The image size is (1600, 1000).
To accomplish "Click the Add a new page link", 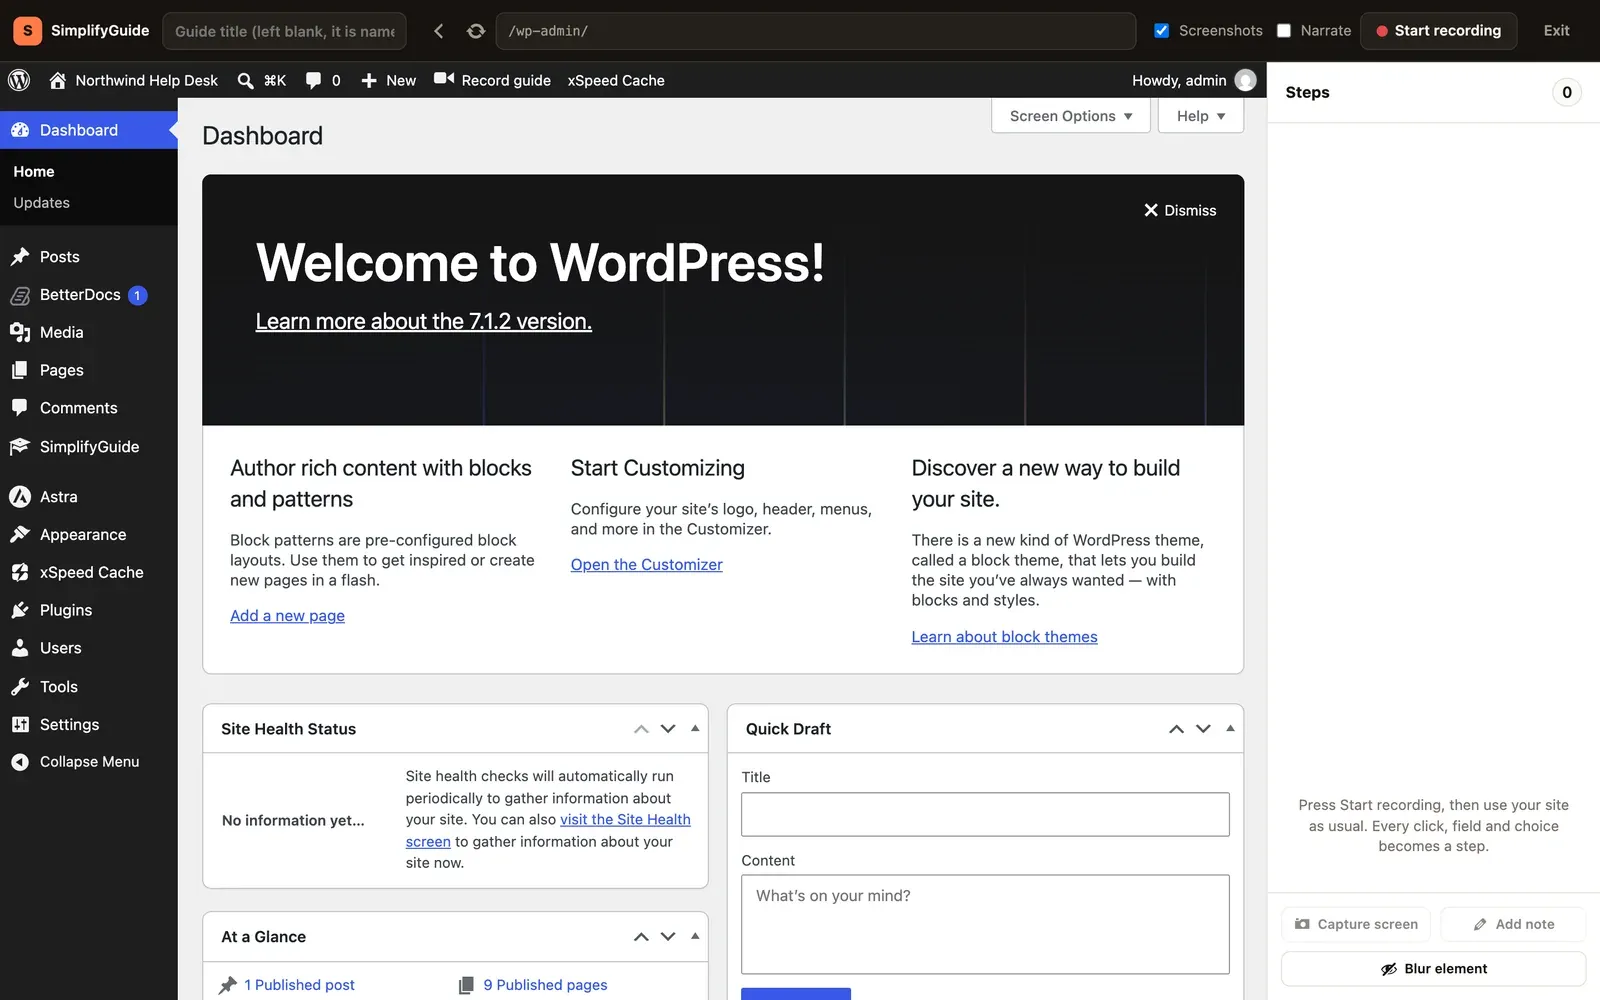I will pyautogui.click(x=288, y=616).
